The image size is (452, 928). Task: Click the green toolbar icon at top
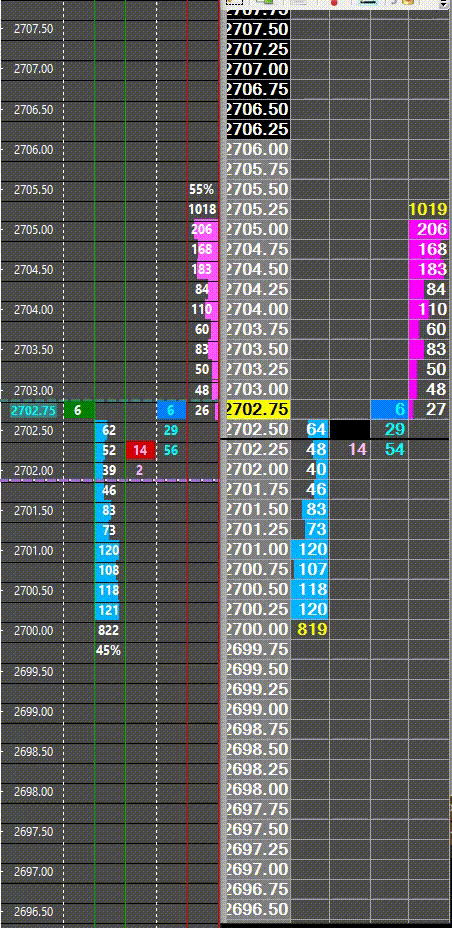pyautogui.click(x=264, y=2)
